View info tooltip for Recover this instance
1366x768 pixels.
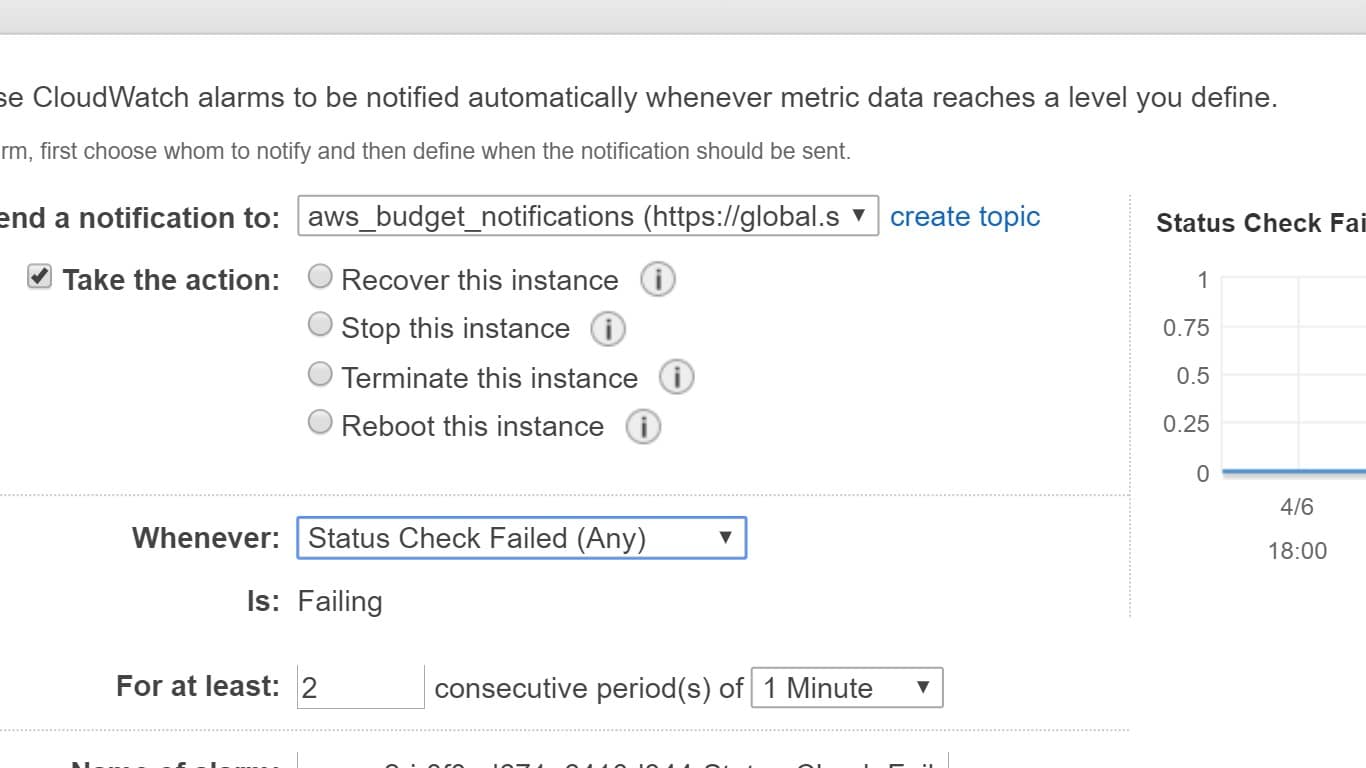pos(657,278)
